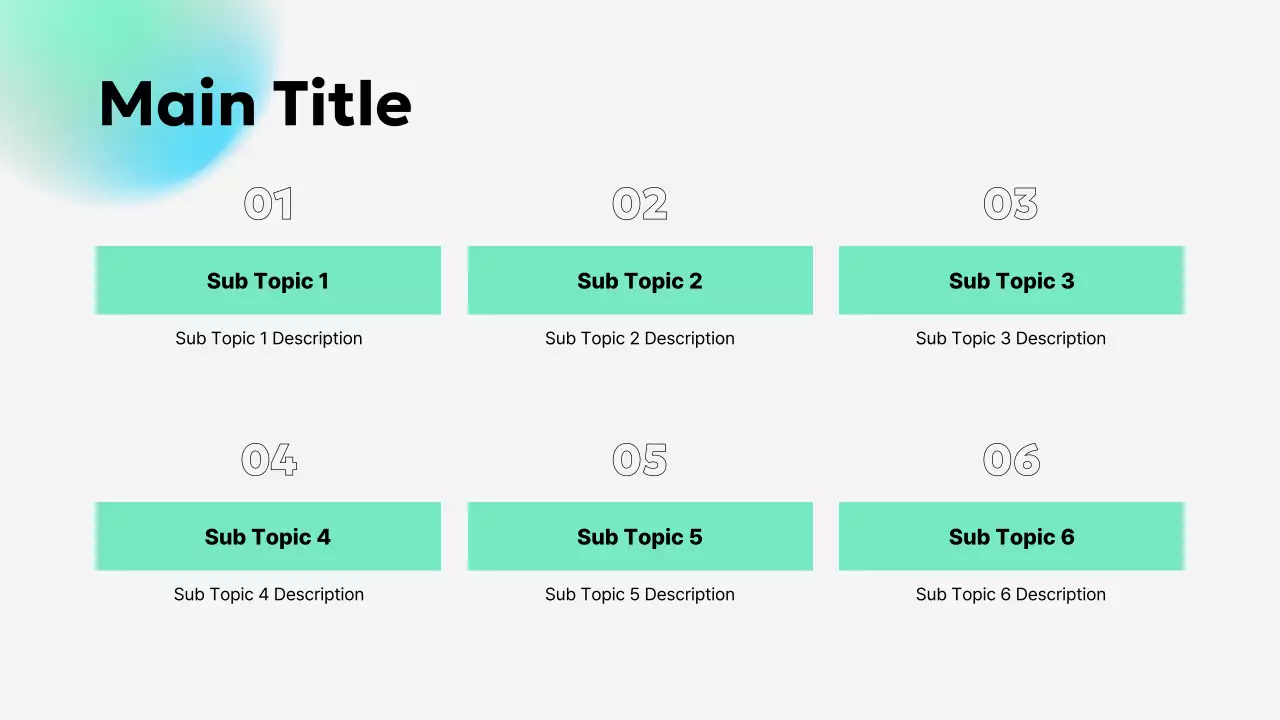This screenshot has width=1280, height=720.
Task: Click the Sub Topic 5 green box
Action: click(x=640, y=537)
